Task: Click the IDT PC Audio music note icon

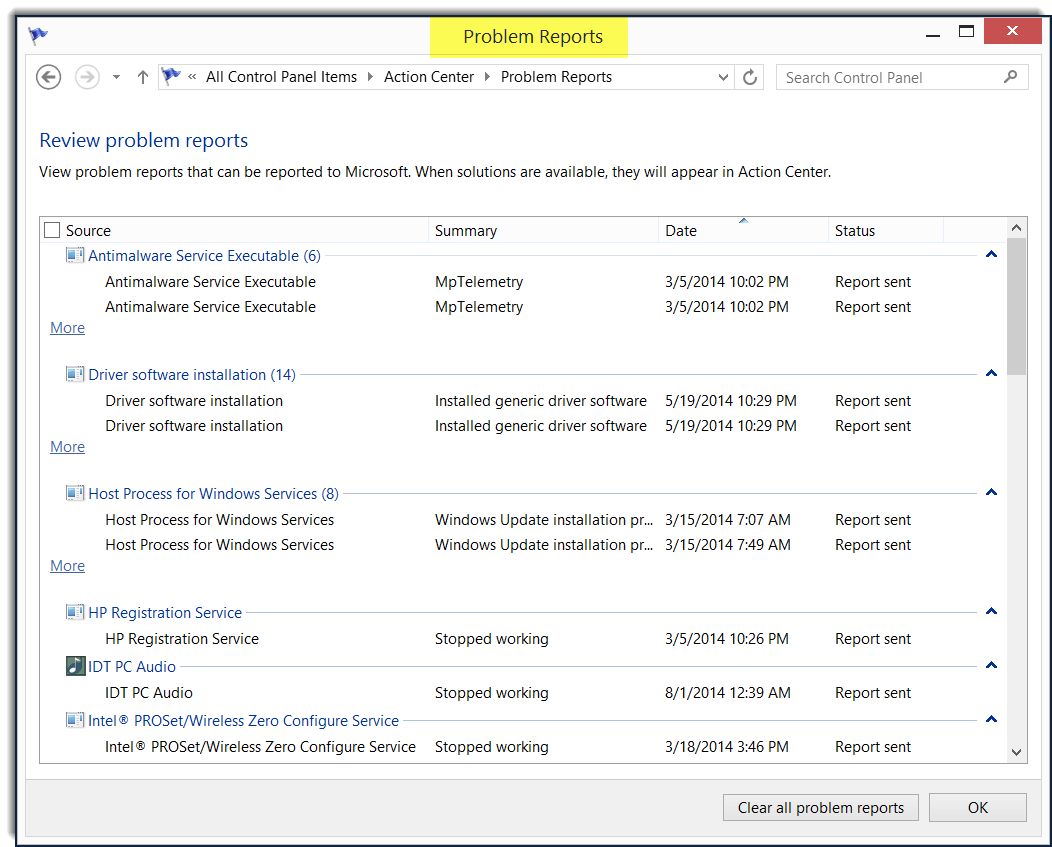Action: [x=74, y=665]
